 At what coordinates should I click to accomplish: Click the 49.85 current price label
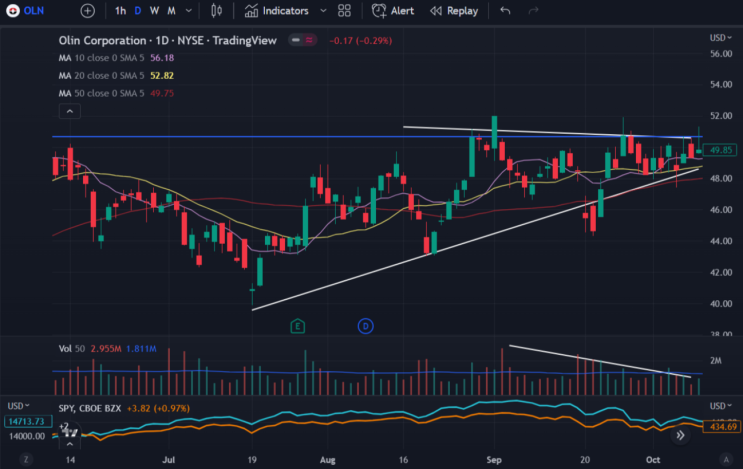click(720, 150)
